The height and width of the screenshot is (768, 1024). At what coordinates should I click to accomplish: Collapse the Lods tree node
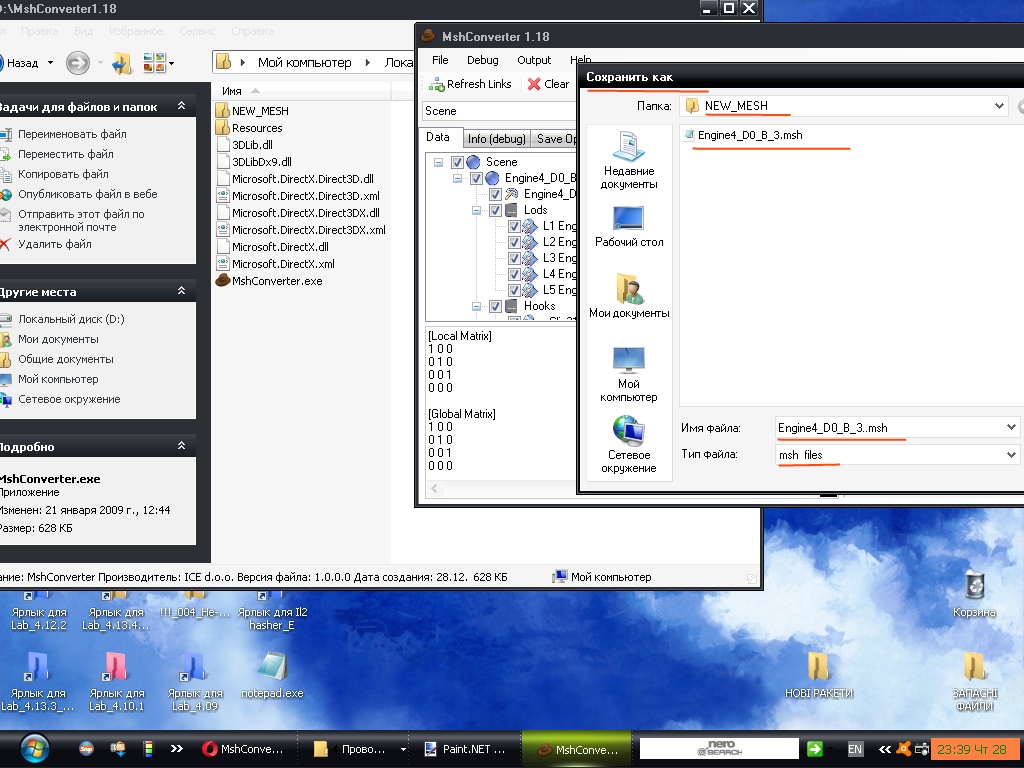[x=476, y=210]
